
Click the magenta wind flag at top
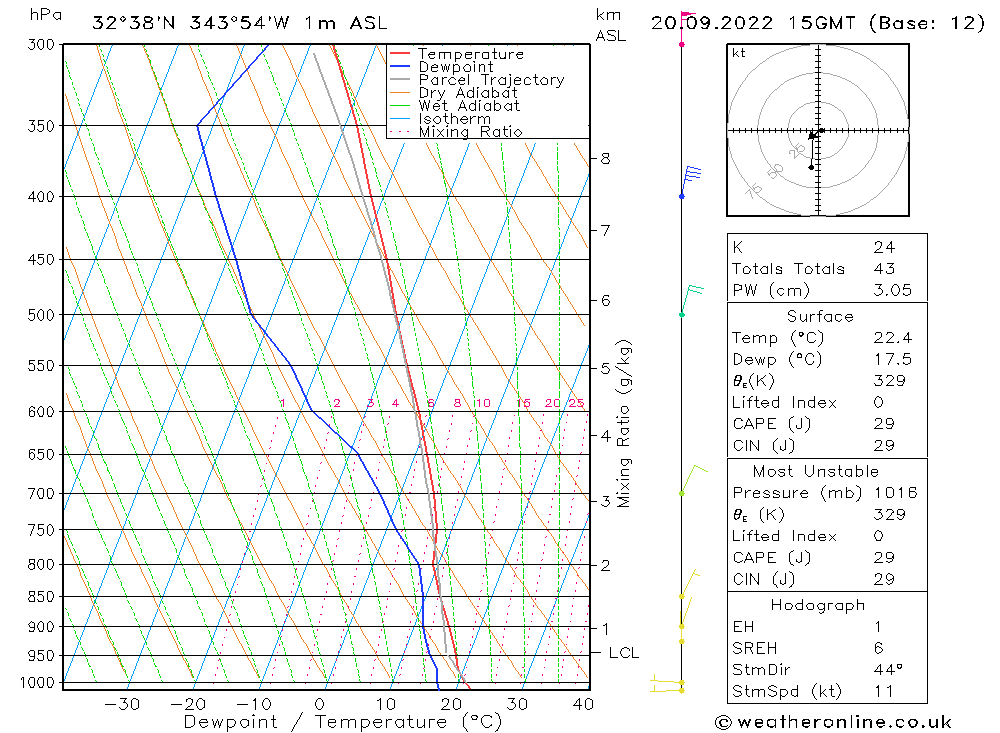tap(687, 28)
